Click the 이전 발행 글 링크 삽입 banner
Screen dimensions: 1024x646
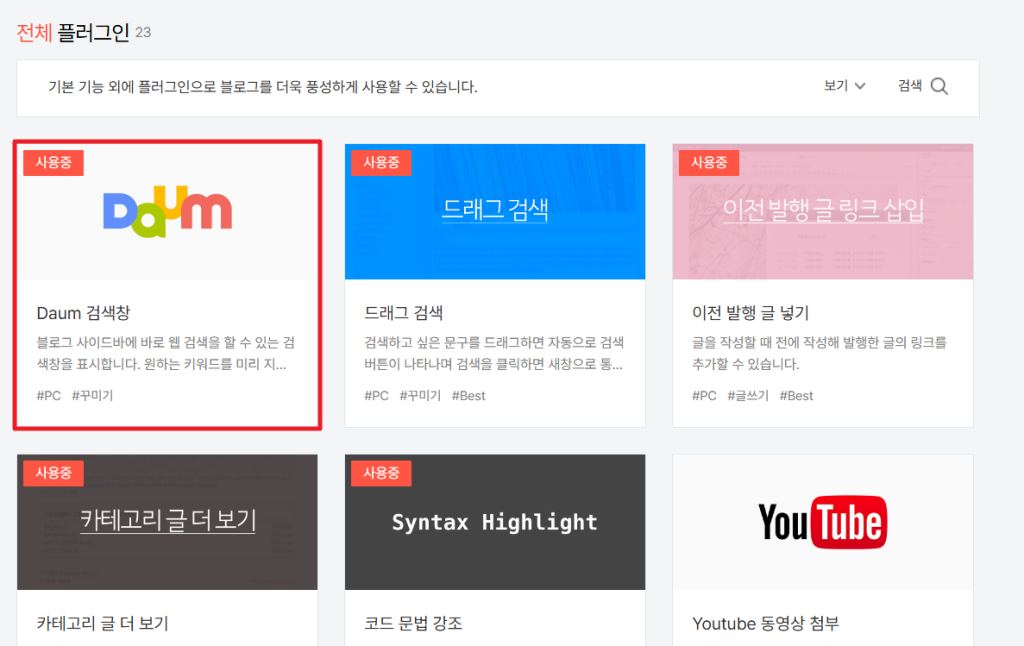click(822, 211)
